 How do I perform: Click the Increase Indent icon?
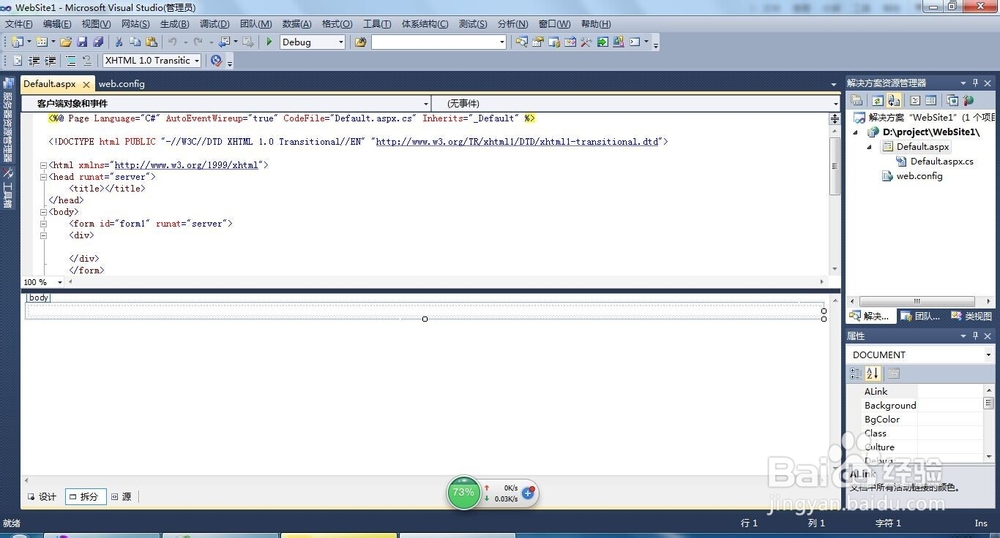50,61
